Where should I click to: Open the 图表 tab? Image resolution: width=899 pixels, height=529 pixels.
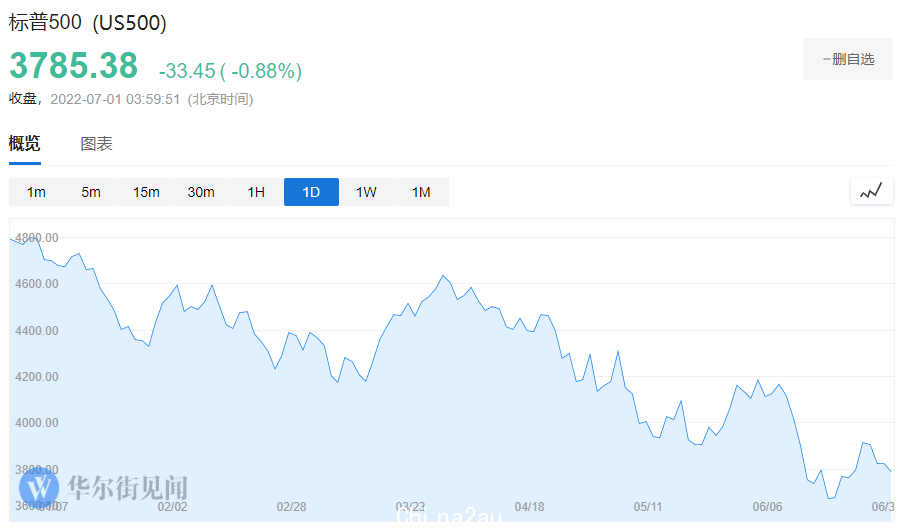(96, 144)
